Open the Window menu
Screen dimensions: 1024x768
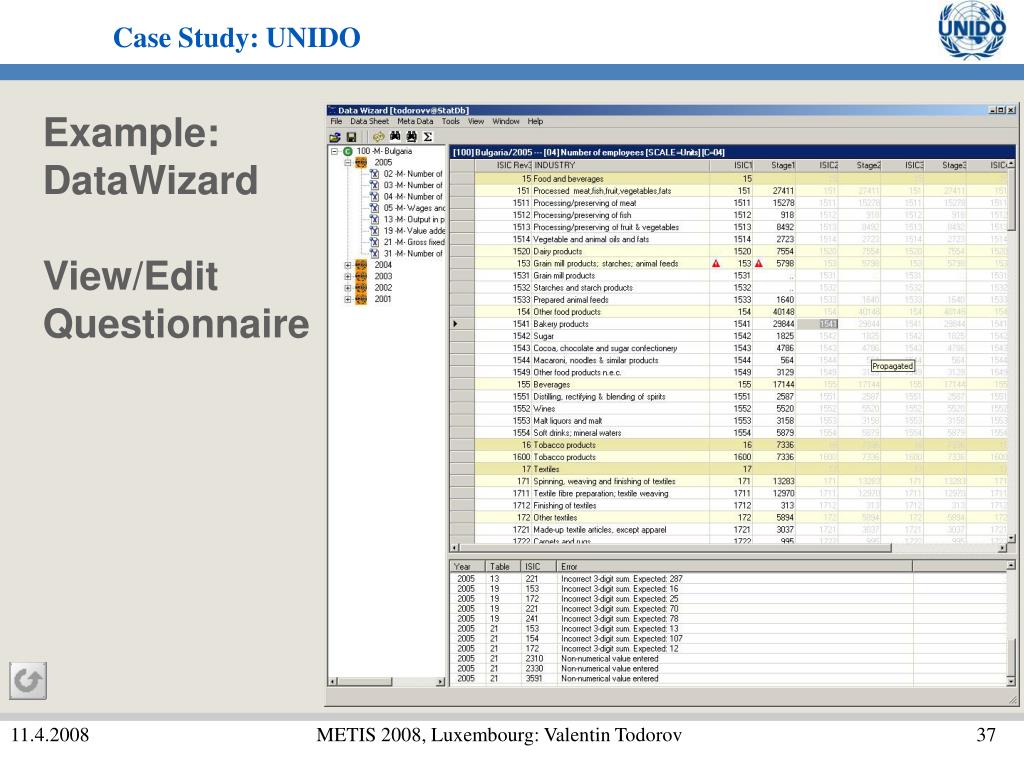[506, 121]
